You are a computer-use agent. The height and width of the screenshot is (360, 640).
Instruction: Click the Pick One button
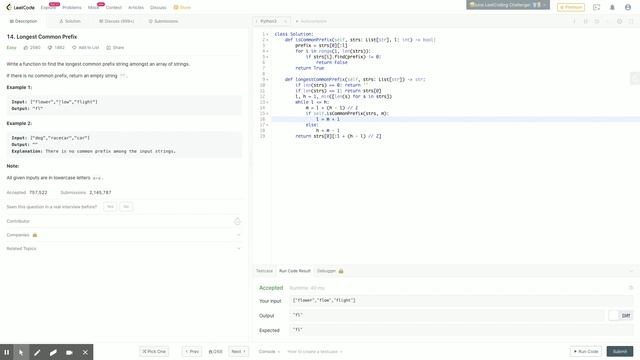tap(154, 351)
